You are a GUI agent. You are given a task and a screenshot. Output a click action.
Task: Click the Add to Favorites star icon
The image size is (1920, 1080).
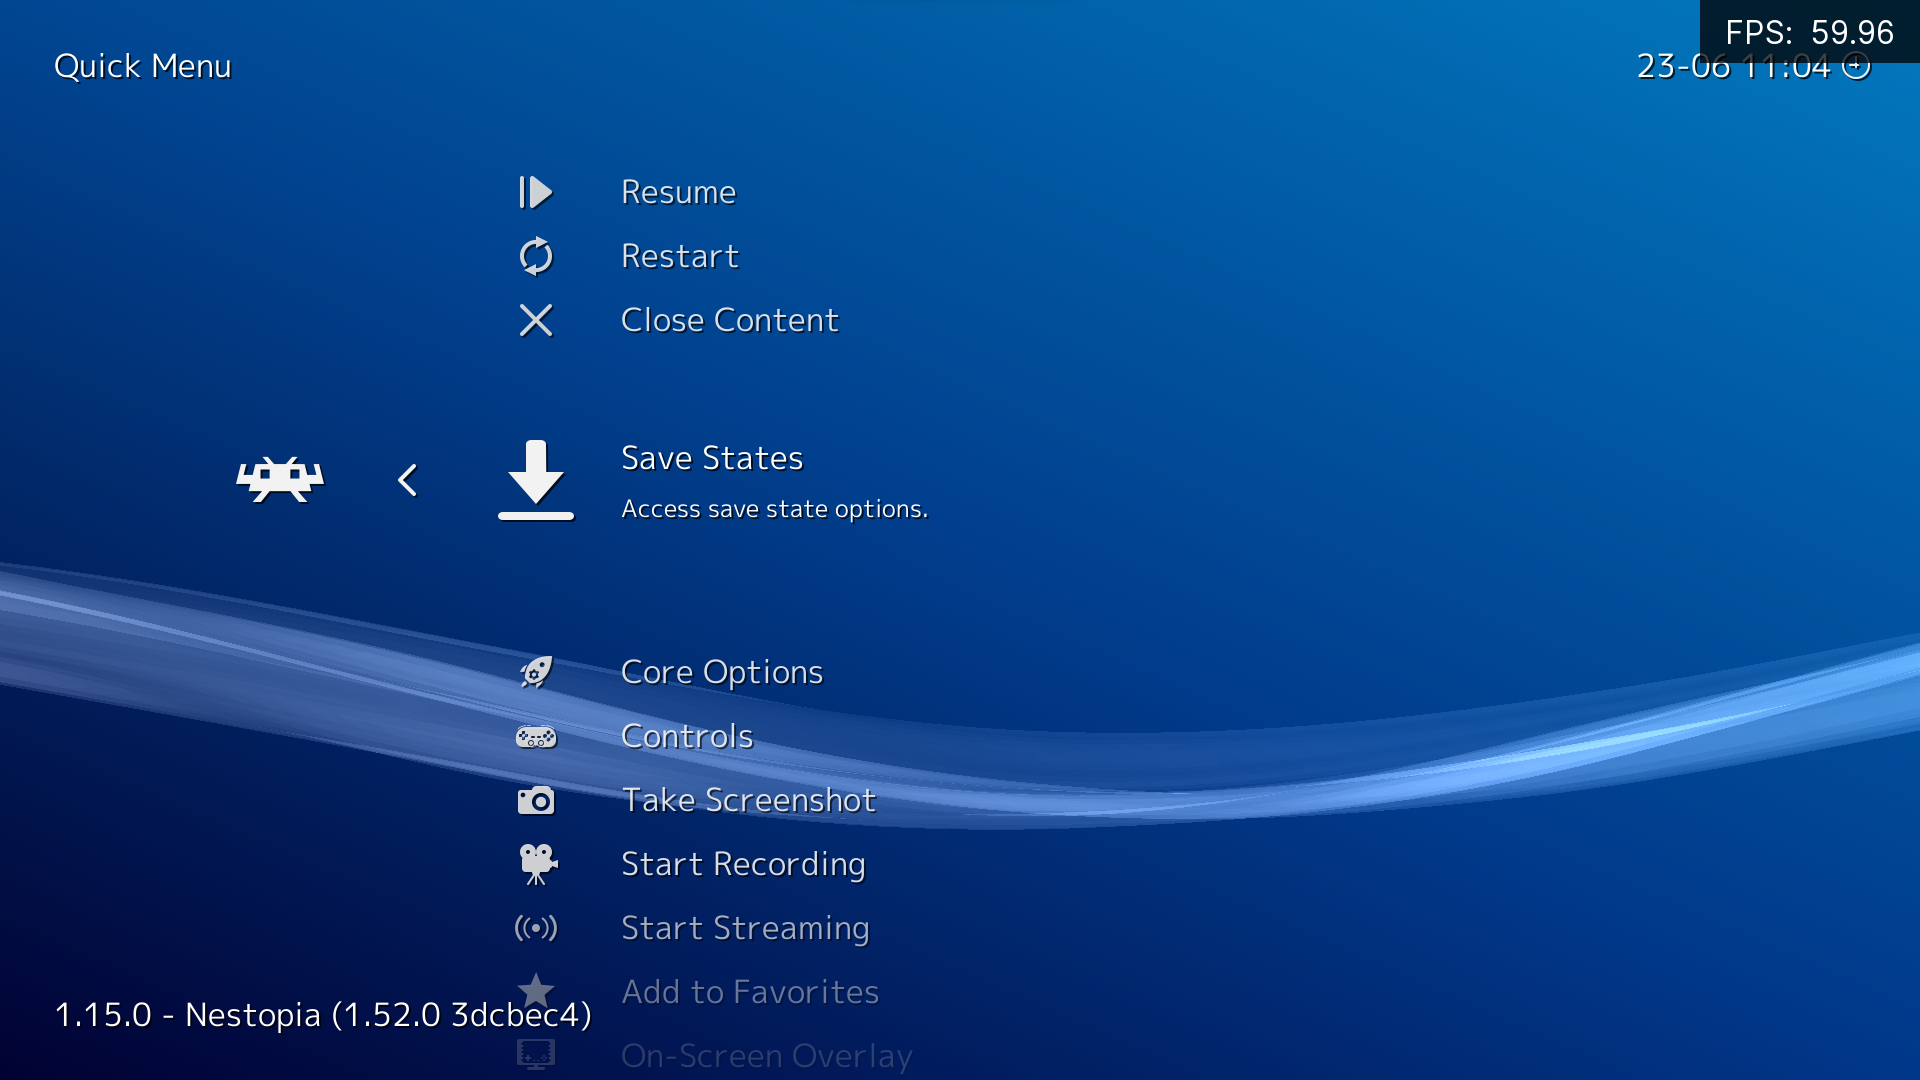pos(536,991)
